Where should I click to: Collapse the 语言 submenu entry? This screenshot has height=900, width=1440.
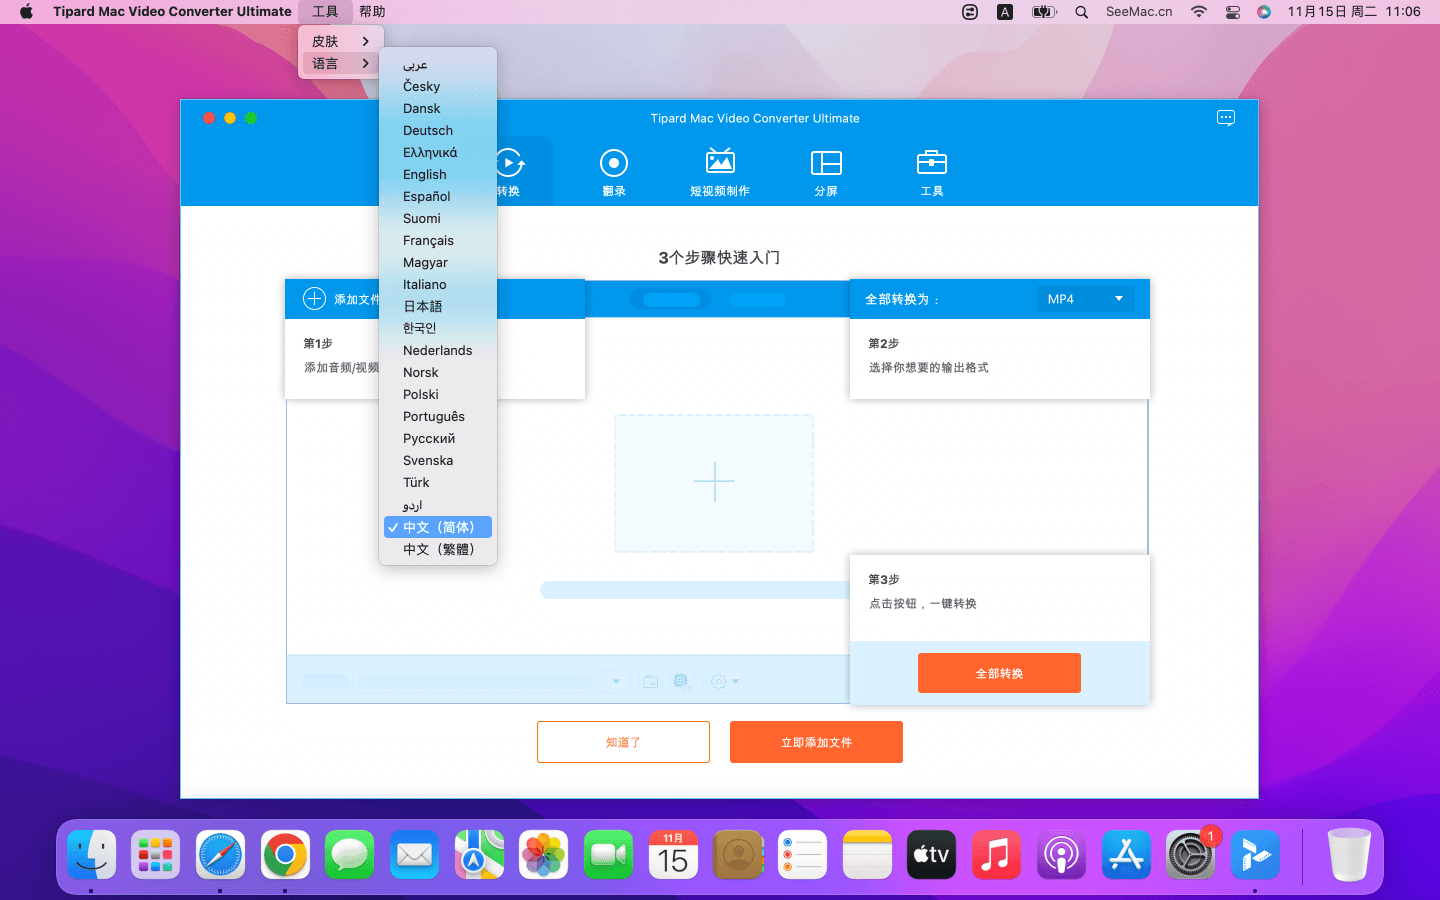340,63
